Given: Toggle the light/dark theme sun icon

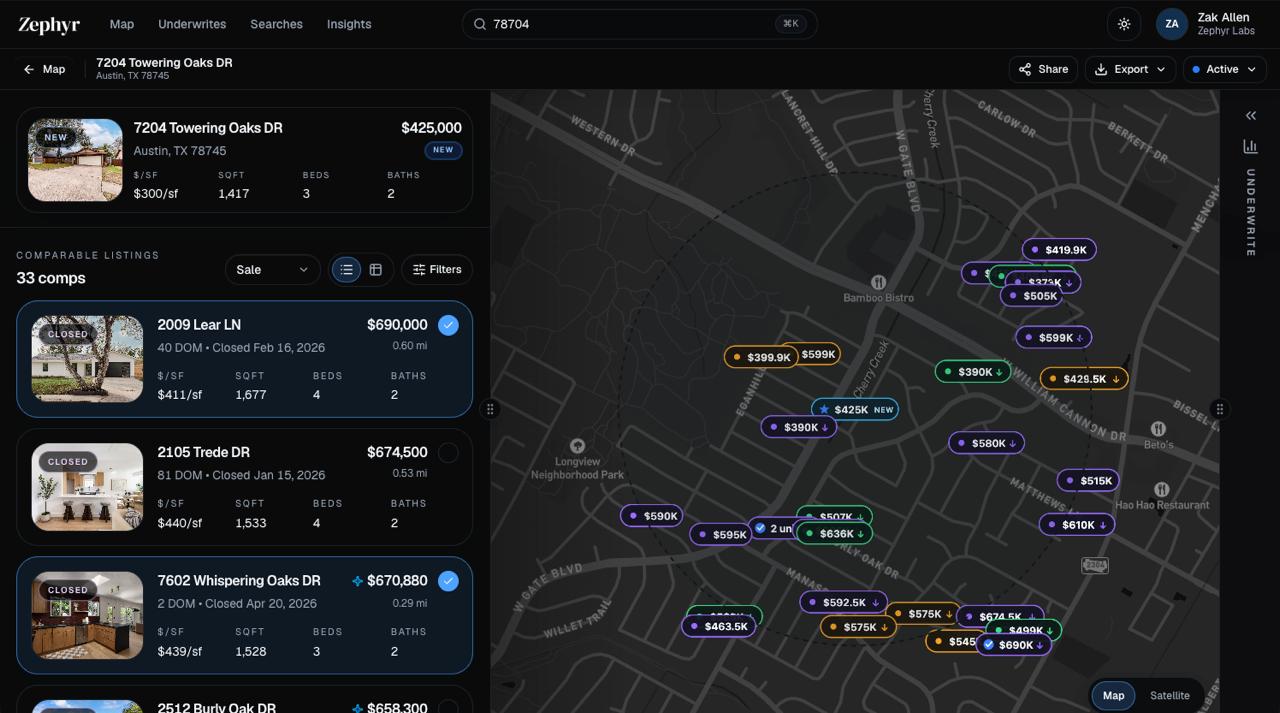Looking at the screenshot, I should [1124, 24].
